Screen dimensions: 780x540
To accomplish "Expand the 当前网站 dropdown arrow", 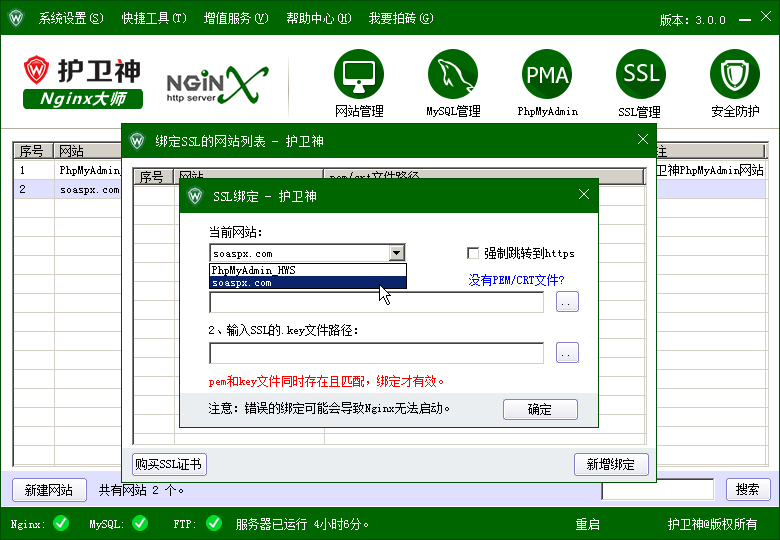I will (396, 254).
